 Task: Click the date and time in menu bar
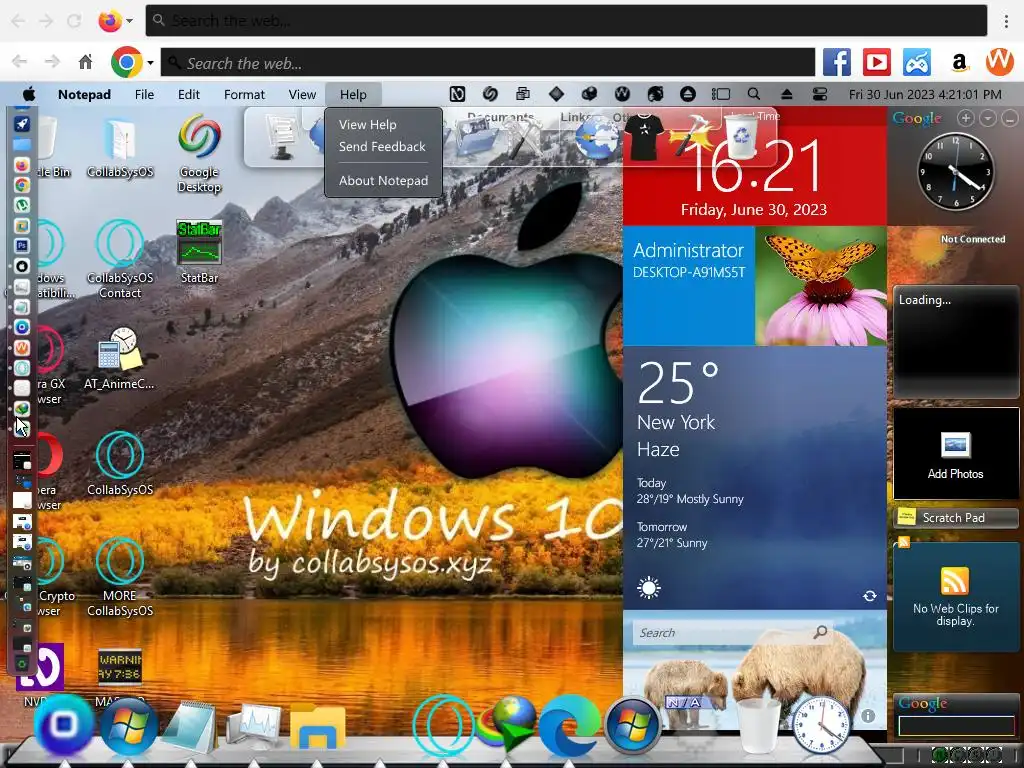pyautogui.click(x=925, y=94)
